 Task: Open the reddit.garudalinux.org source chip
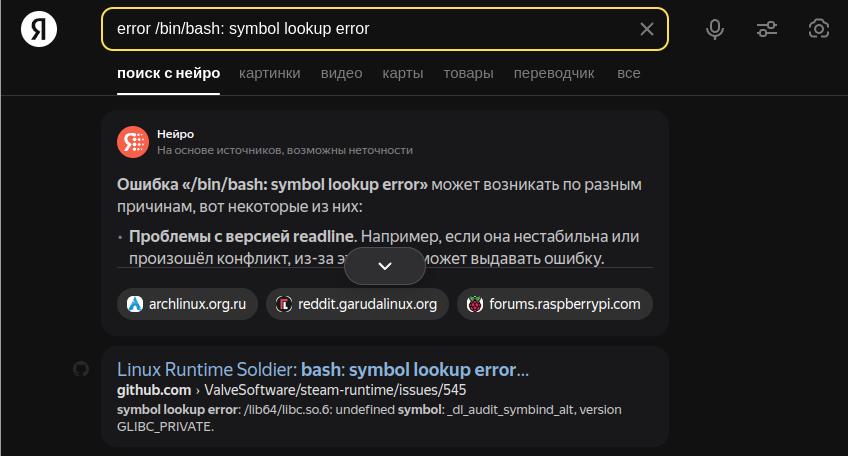click(357, 304)
